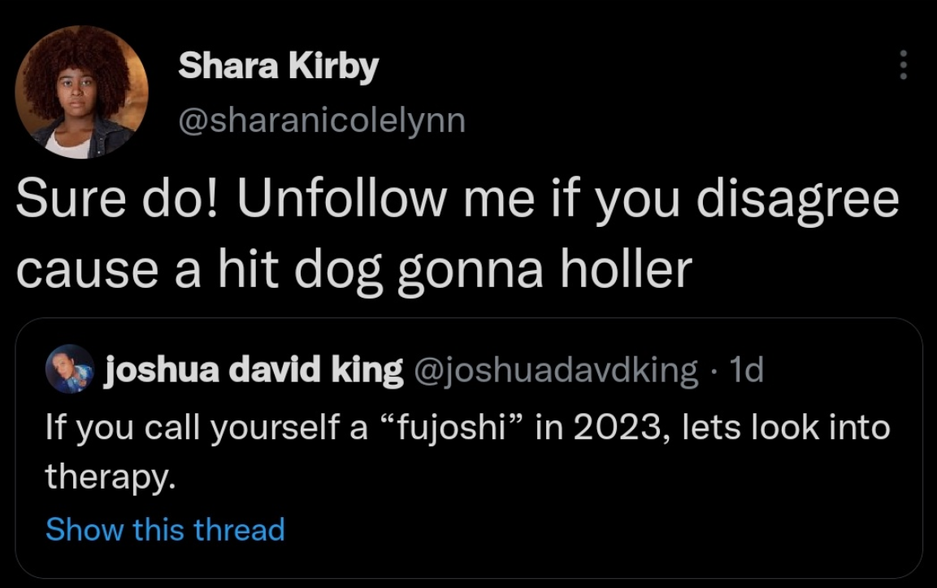Open the three-dot more options menu
The width and height of the screenshot is (937, 588).
click(903, 65)
